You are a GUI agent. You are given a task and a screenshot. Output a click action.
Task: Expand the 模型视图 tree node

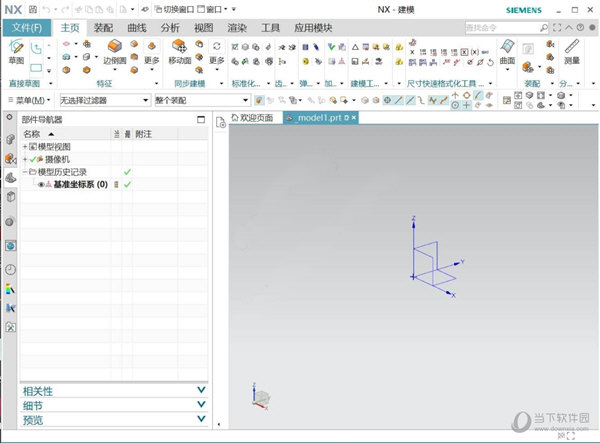(x=25, y=147)
